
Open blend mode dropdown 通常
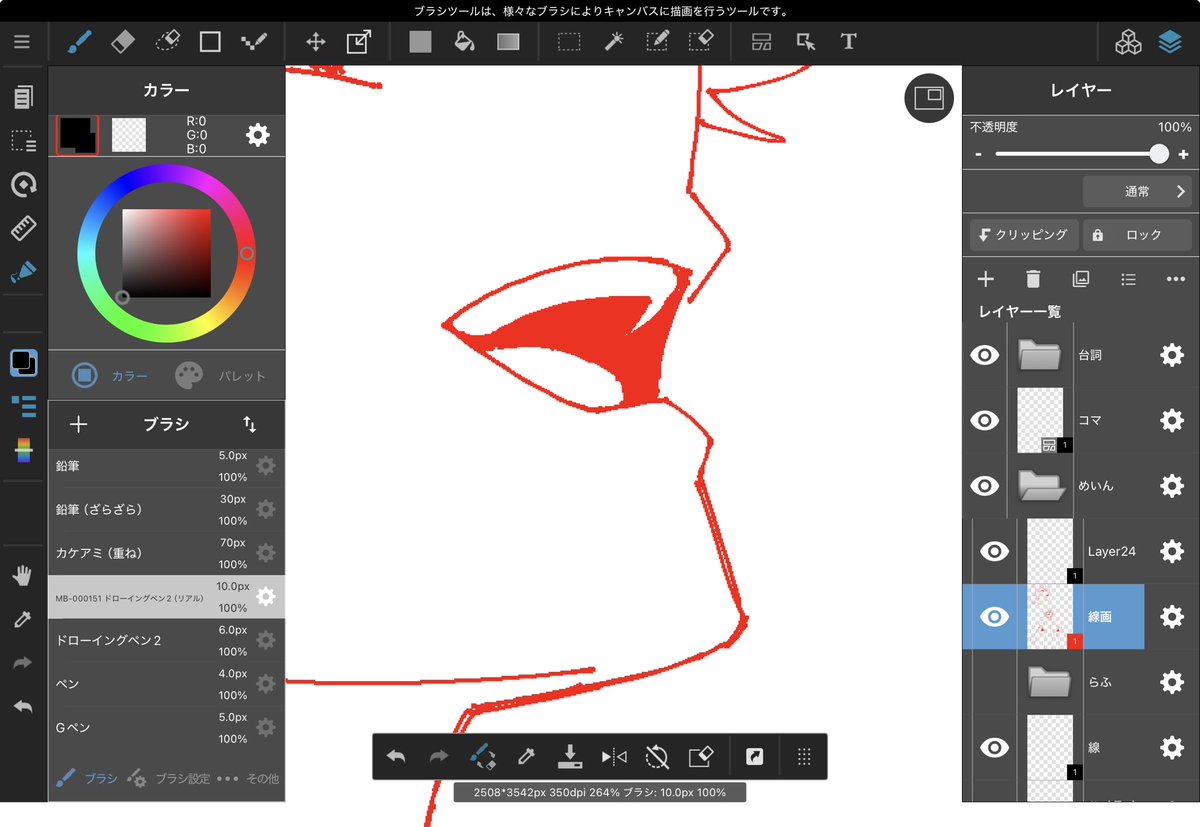coord(1137,191)
